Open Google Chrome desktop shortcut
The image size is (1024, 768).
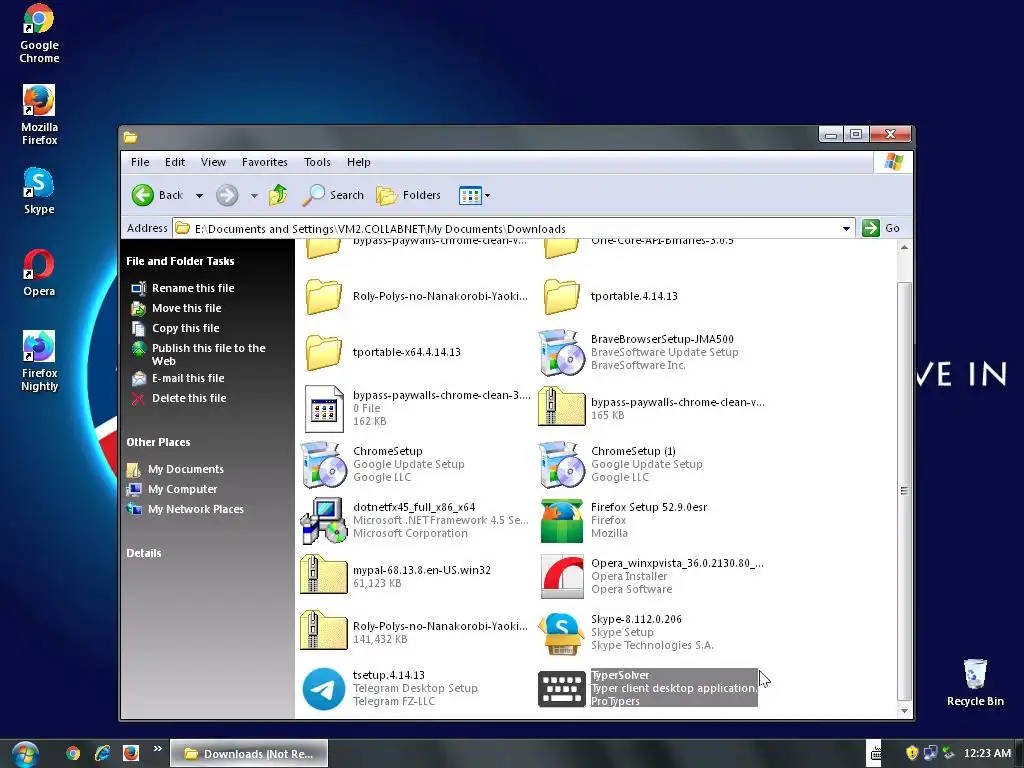click(x=39, y=34)
